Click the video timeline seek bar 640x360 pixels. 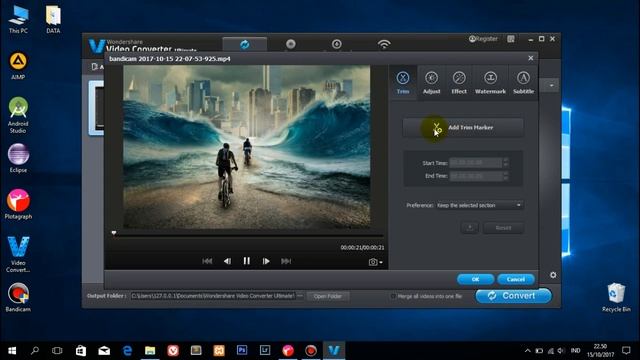(248, 236)
